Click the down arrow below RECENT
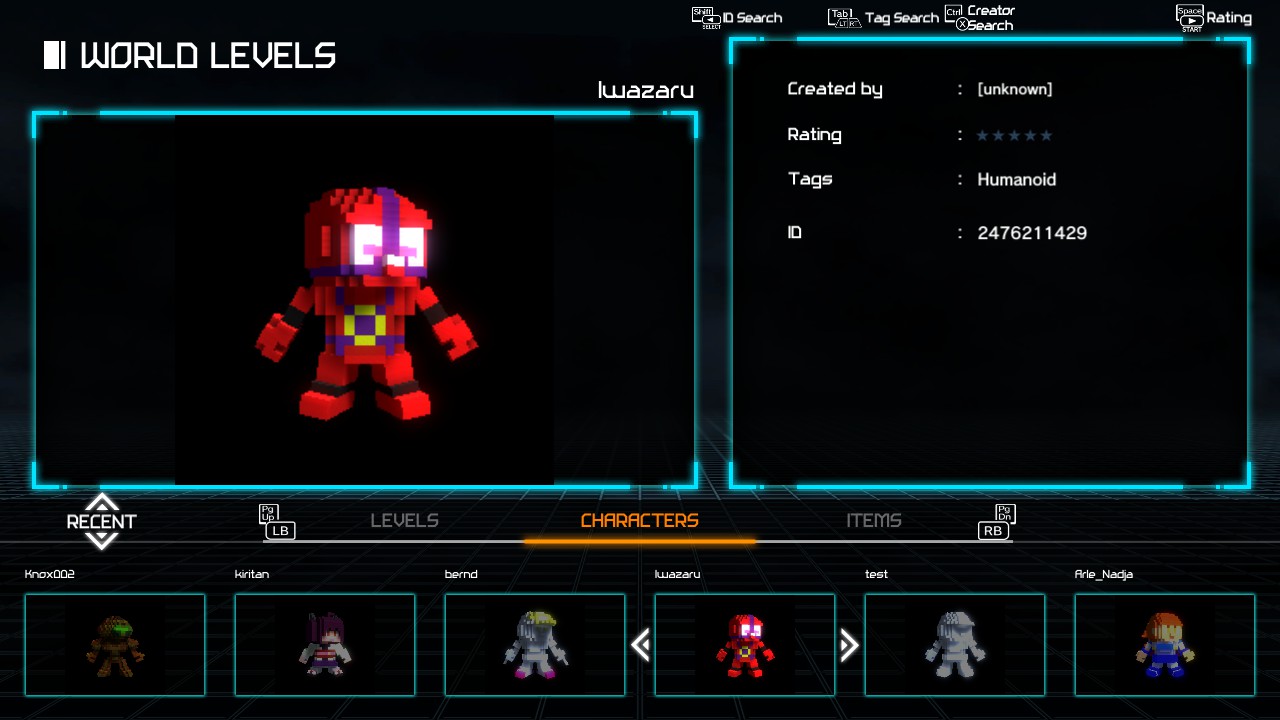This screenshot has height=720, width=1280. coord(101,541)
